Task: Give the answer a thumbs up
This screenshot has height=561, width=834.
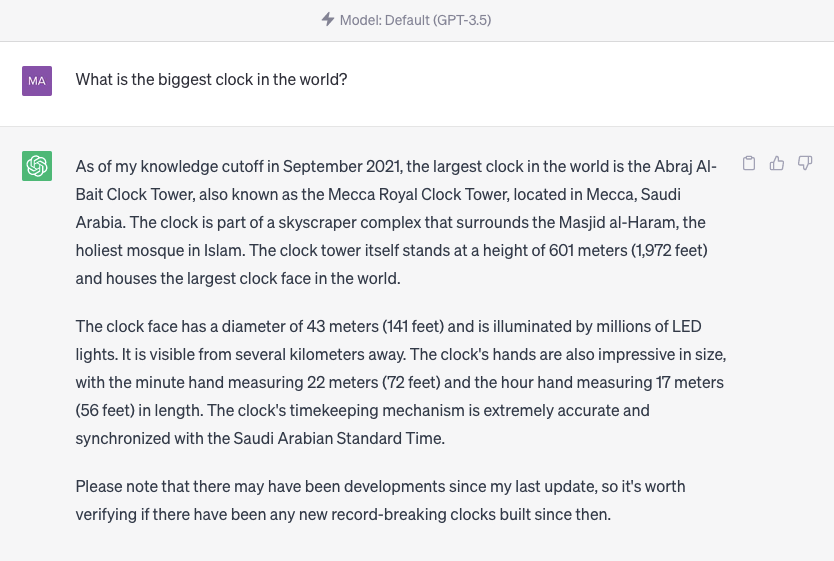Action: pos(777,163)
